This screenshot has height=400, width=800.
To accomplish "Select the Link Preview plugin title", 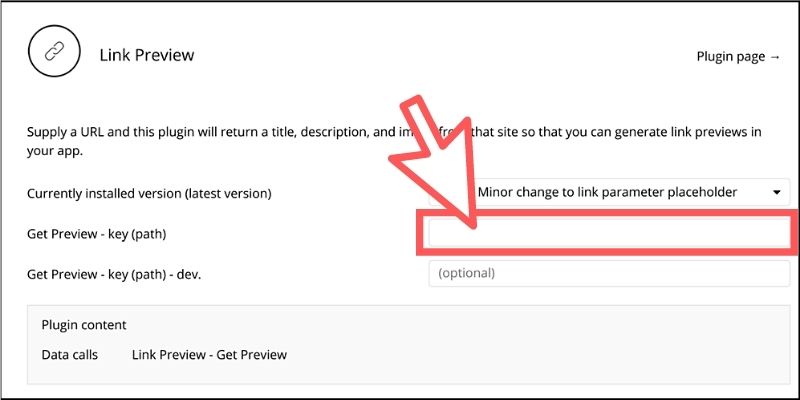I will (x=147, y=55).
